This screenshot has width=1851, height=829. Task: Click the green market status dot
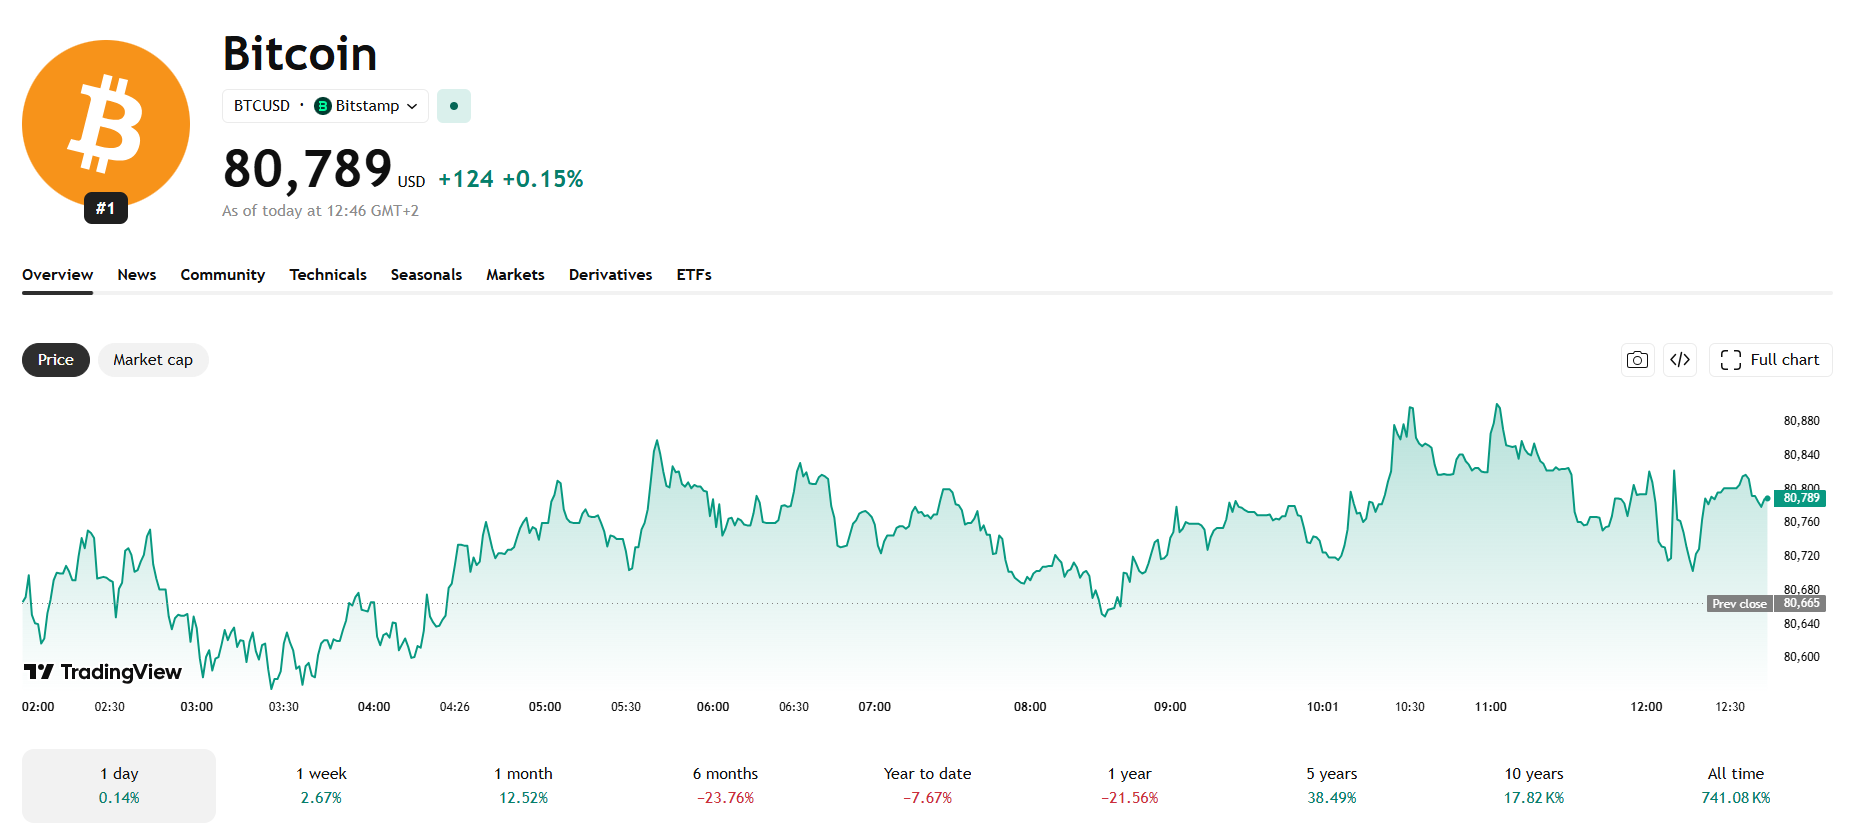click(454, 106)
